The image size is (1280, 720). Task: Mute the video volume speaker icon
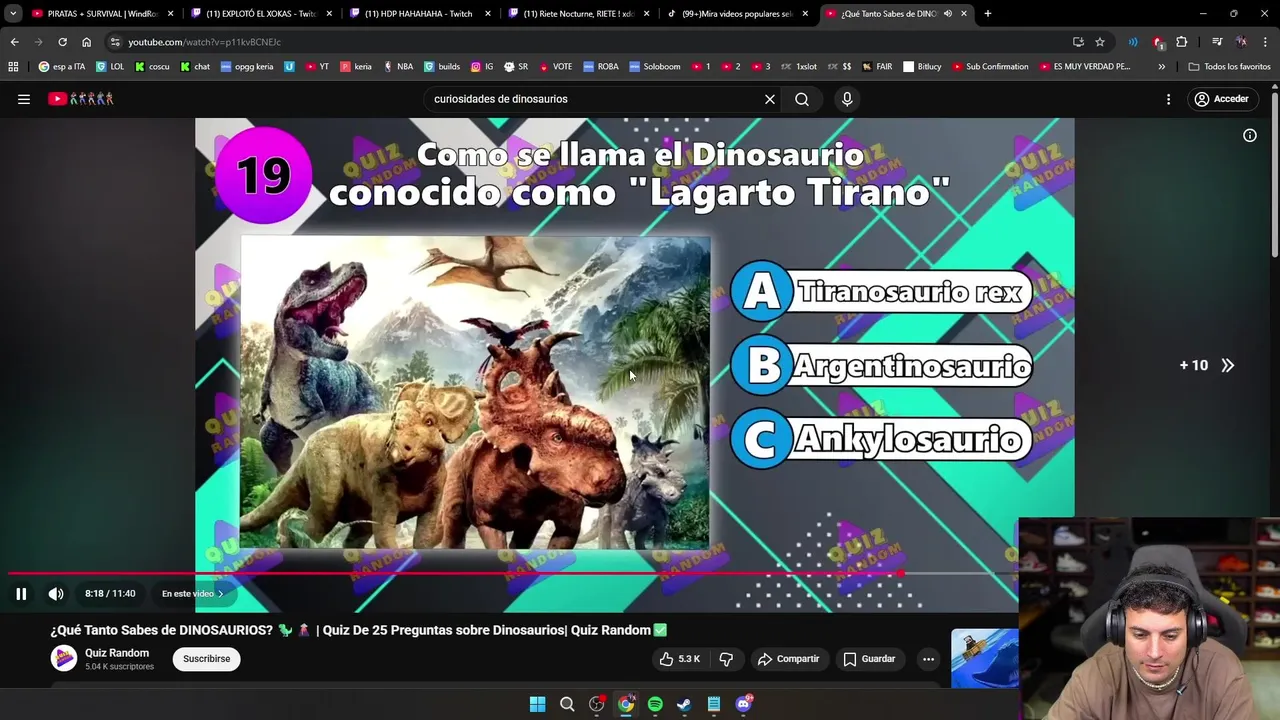(56, 593)
